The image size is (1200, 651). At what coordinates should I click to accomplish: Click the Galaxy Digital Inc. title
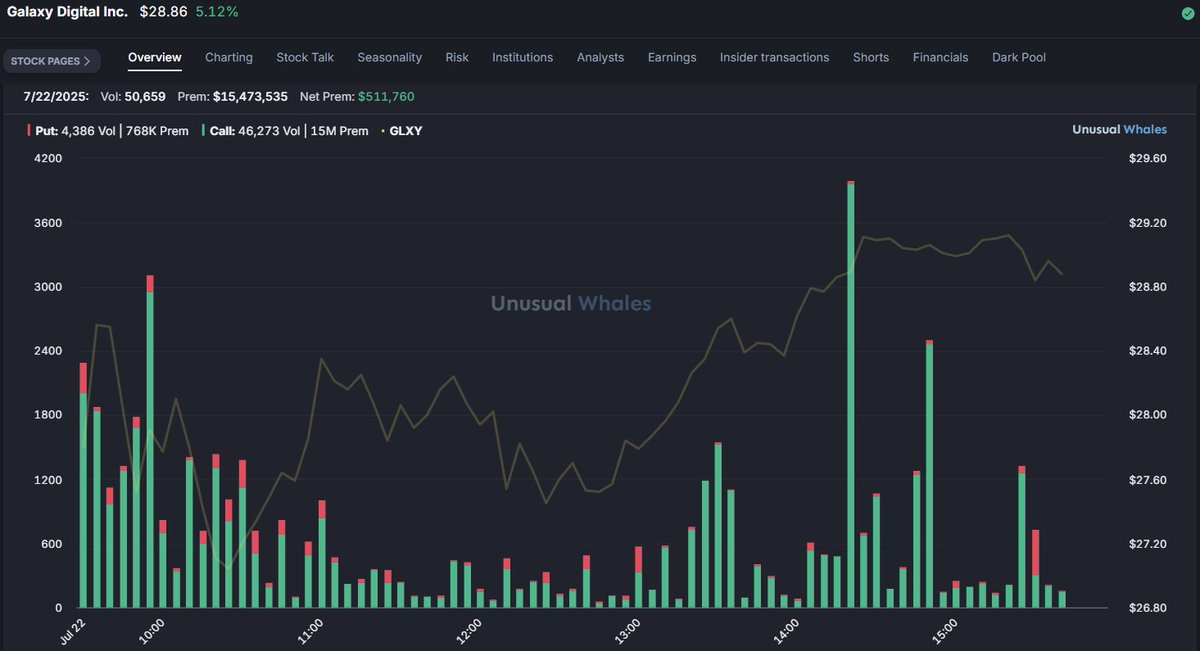tap(67, 12)
